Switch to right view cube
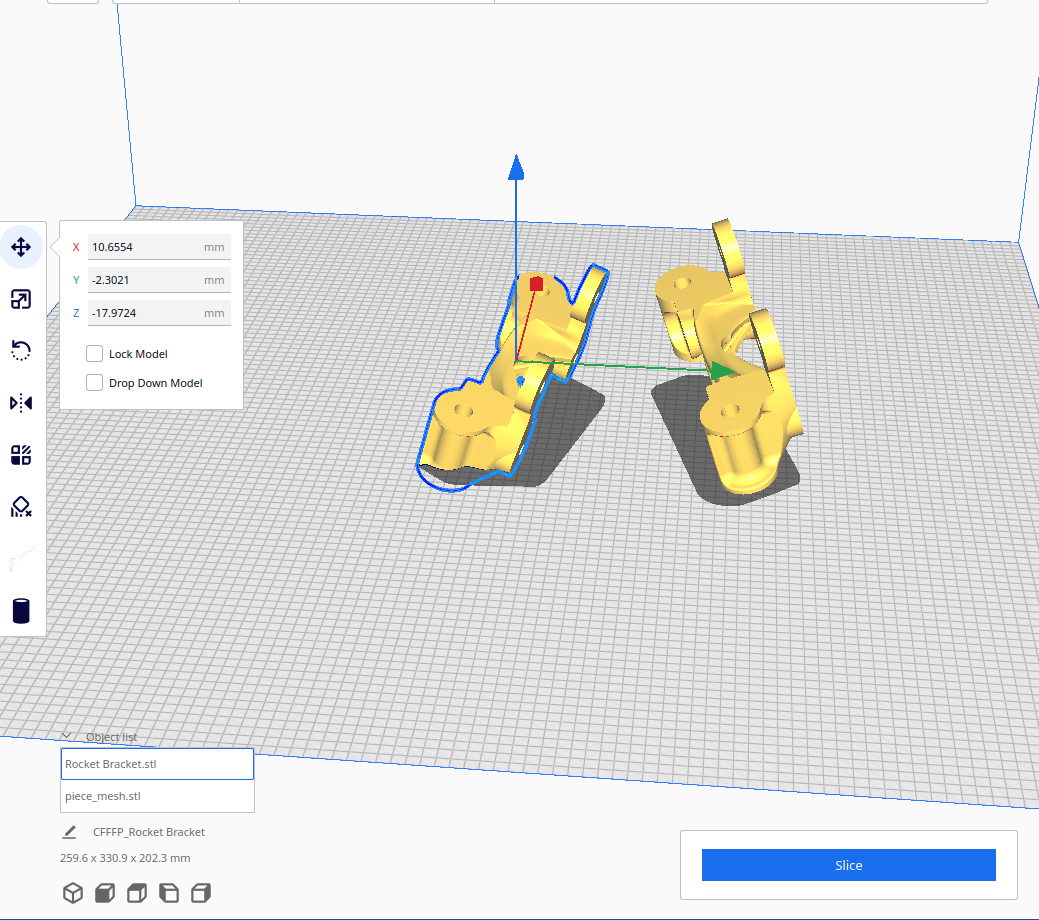 pos(200,893)
